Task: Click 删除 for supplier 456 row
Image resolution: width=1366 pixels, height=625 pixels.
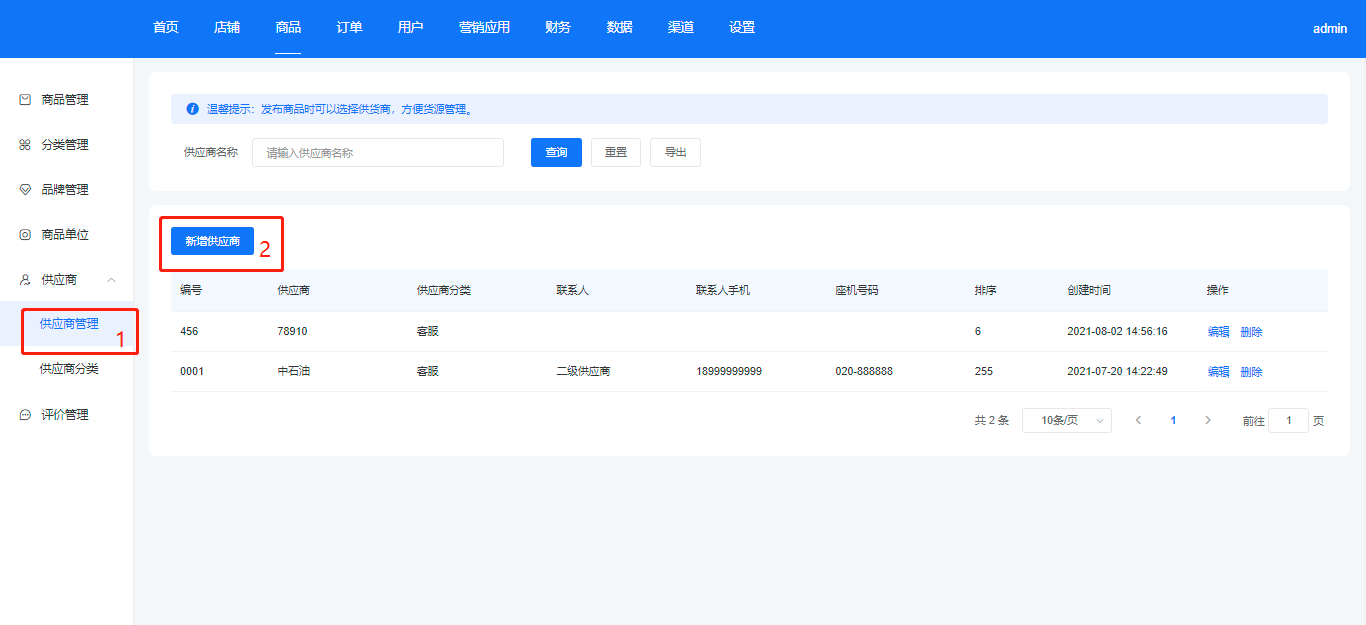Action: point(1251,332)
